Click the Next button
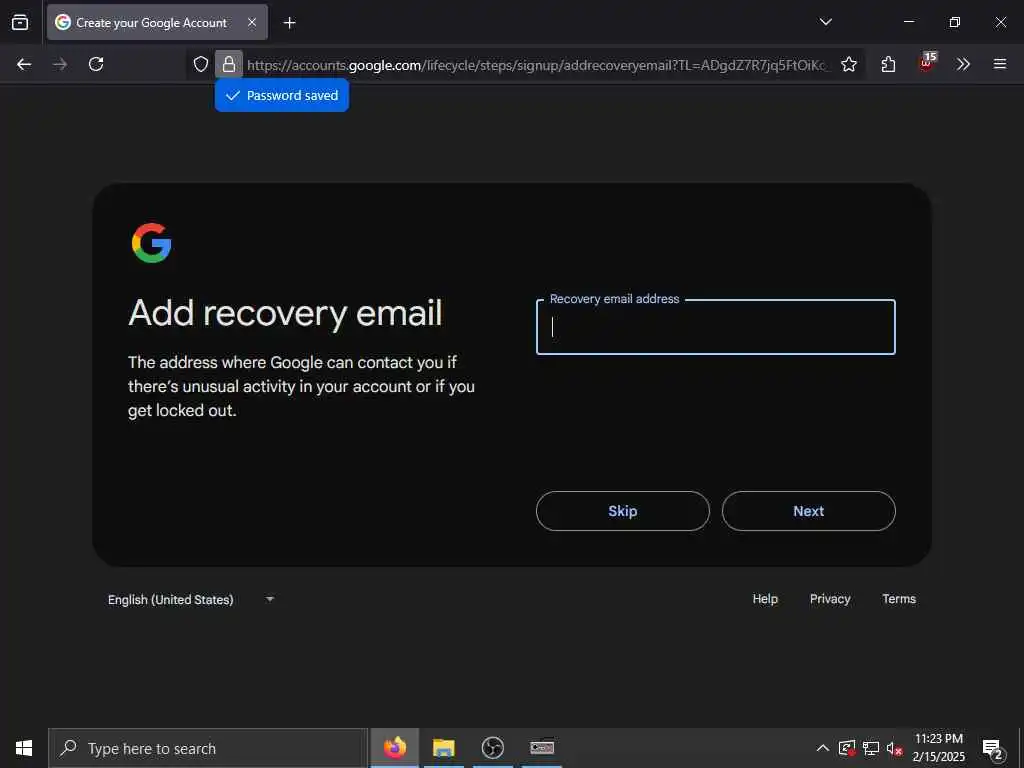The image size is (1024, 768). [x=808, y=511]
